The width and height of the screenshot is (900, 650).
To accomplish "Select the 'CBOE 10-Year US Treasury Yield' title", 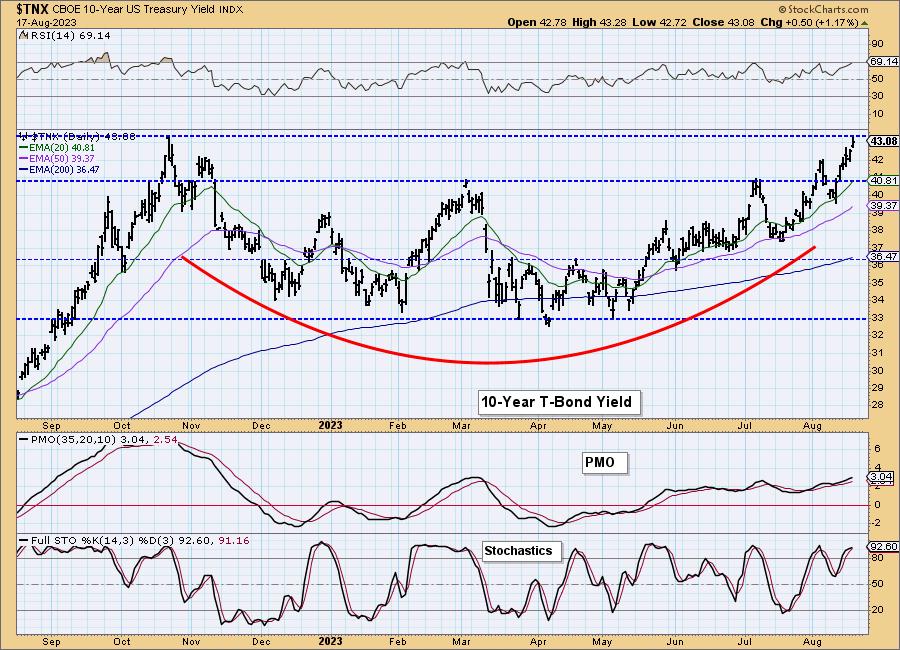I will coord(134,10).
